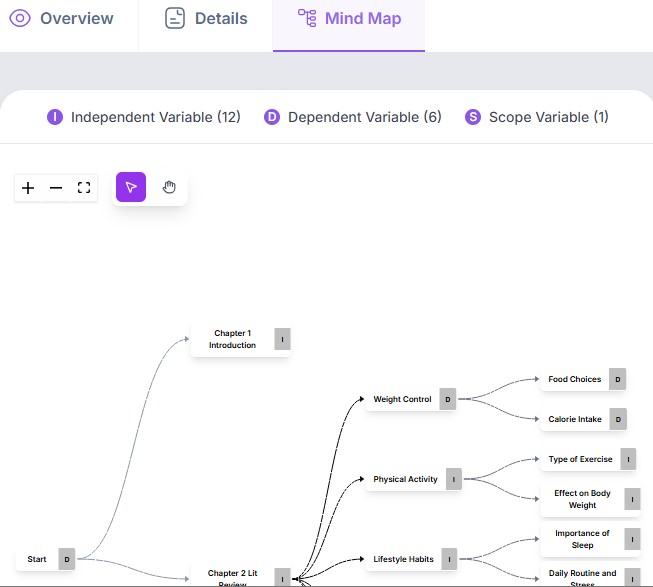Click the D badge on Food Choices

(x=618, y=379)
